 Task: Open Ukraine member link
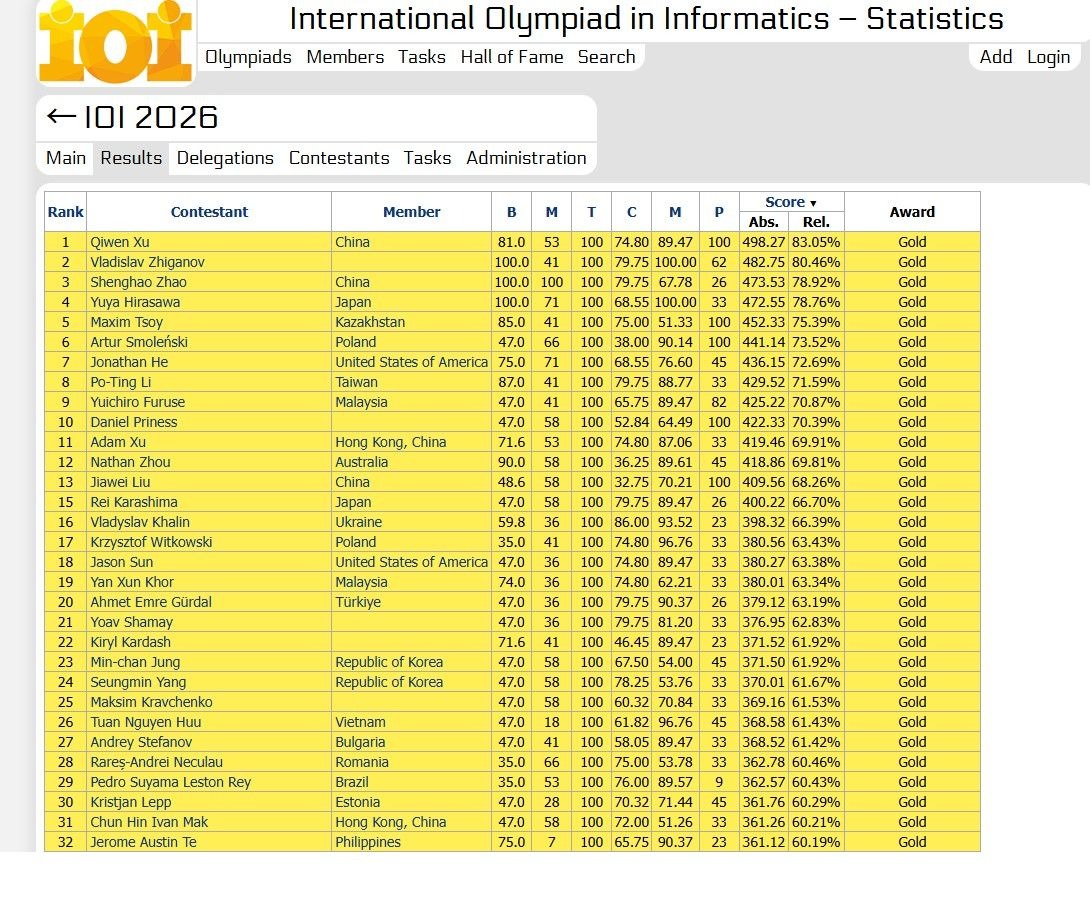coord(359,522)
